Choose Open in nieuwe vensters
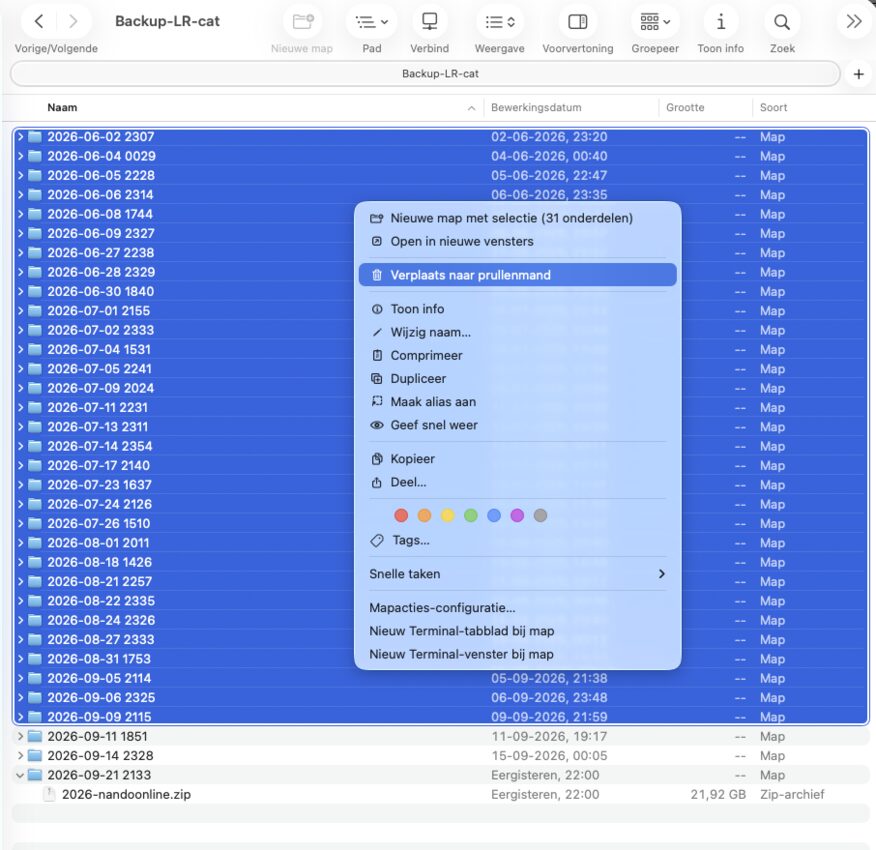Image resolution: width=876 pixels, height=850 pixels. (517, 241)
